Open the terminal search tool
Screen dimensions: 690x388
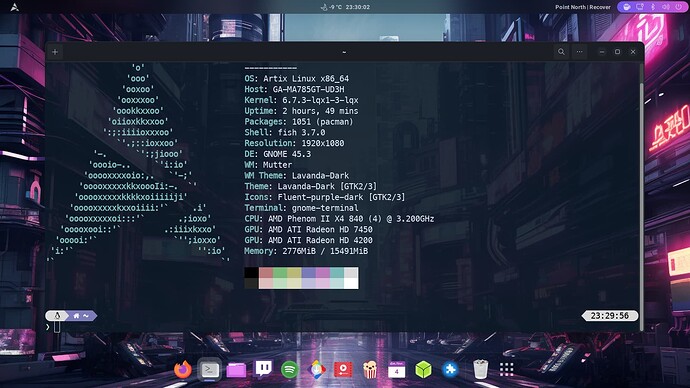(x=561, y=52)
